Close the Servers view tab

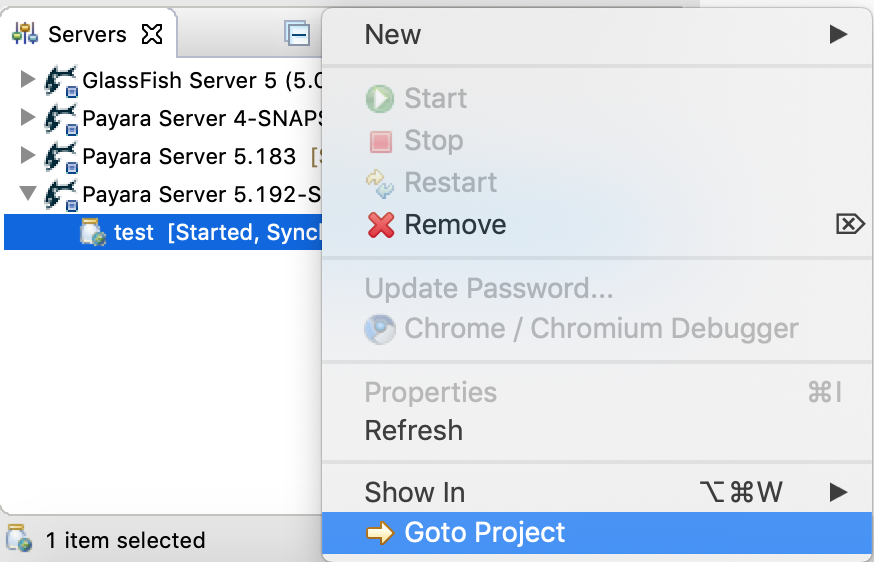click(152, 34)
